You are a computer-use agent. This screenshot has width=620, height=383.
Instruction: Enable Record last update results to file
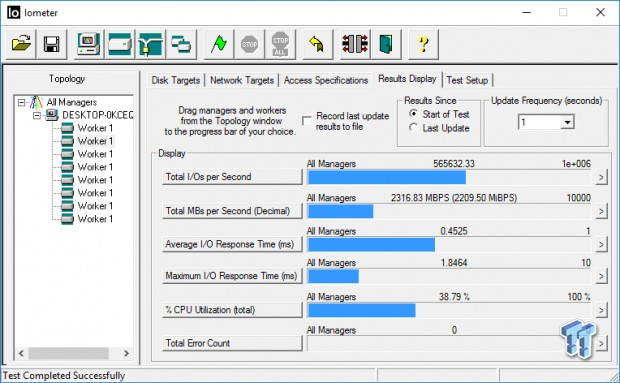click(x=307, y=121)
